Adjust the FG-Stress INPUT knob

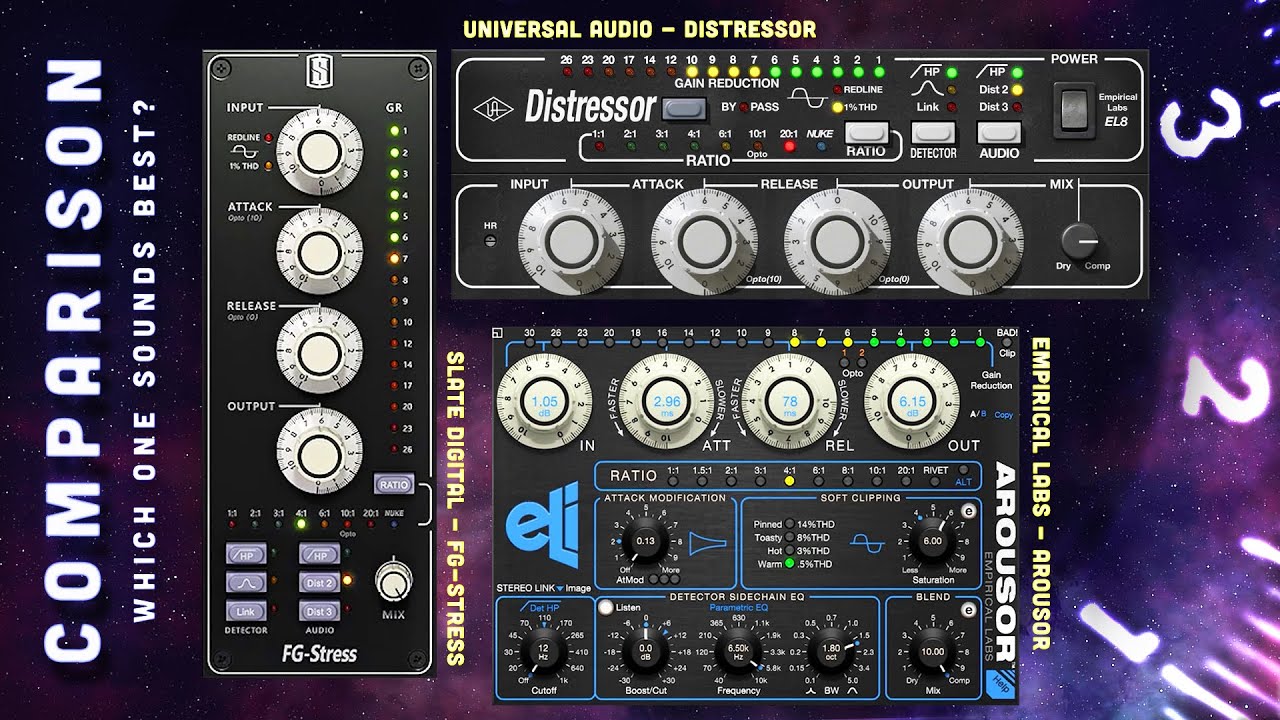319,151
